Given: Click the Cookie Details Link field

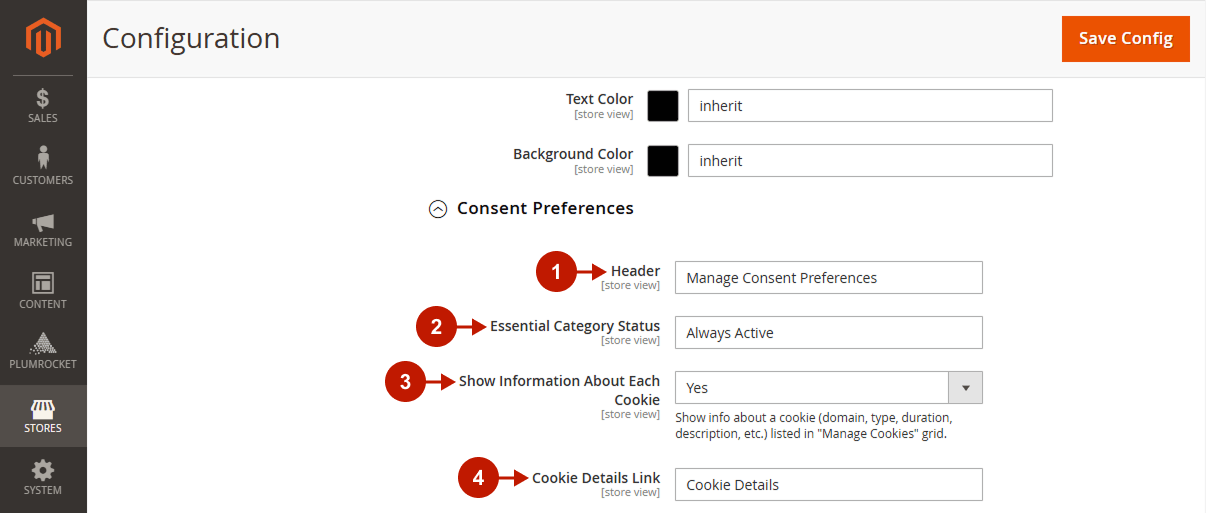Looking at the screenshot, I should point(828,484).
